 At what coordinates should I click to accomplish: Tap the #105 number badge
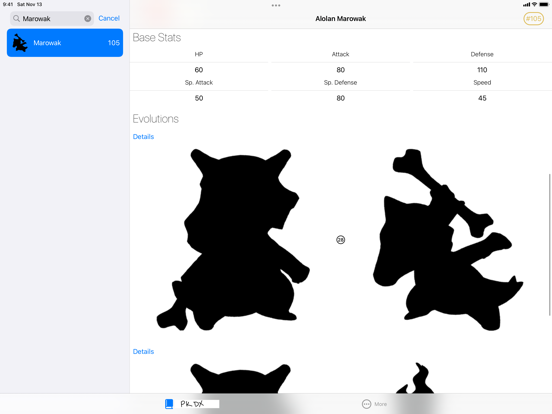533,19
